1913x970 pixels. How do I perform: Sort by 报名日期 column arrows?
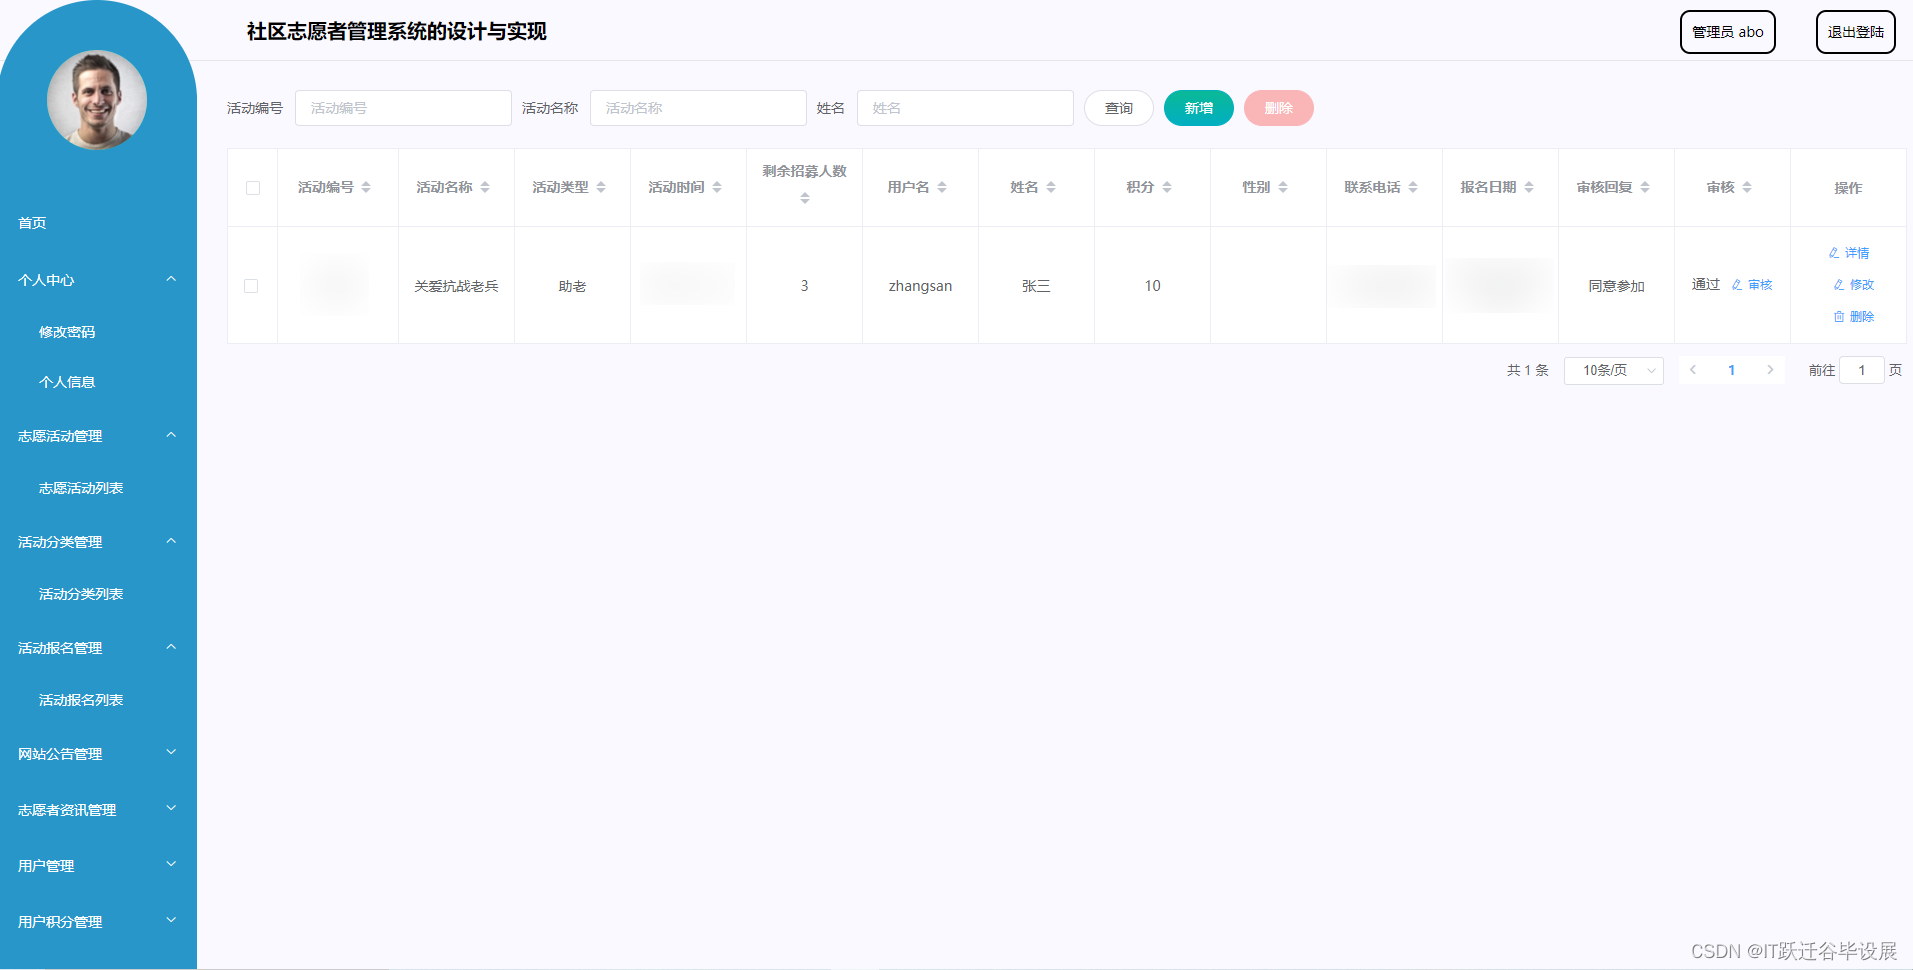point(1529,187)
